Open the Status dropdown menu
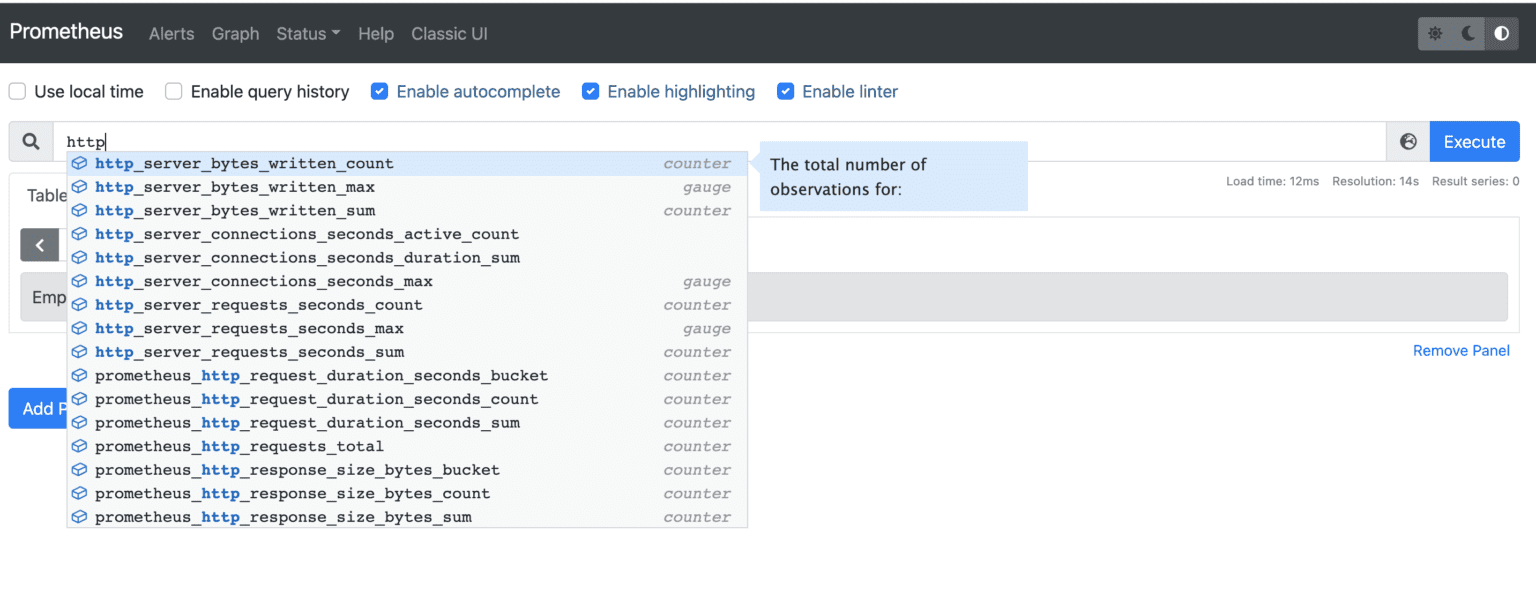Viewport: 1536px width, 599px height. (x=307, y=33)
